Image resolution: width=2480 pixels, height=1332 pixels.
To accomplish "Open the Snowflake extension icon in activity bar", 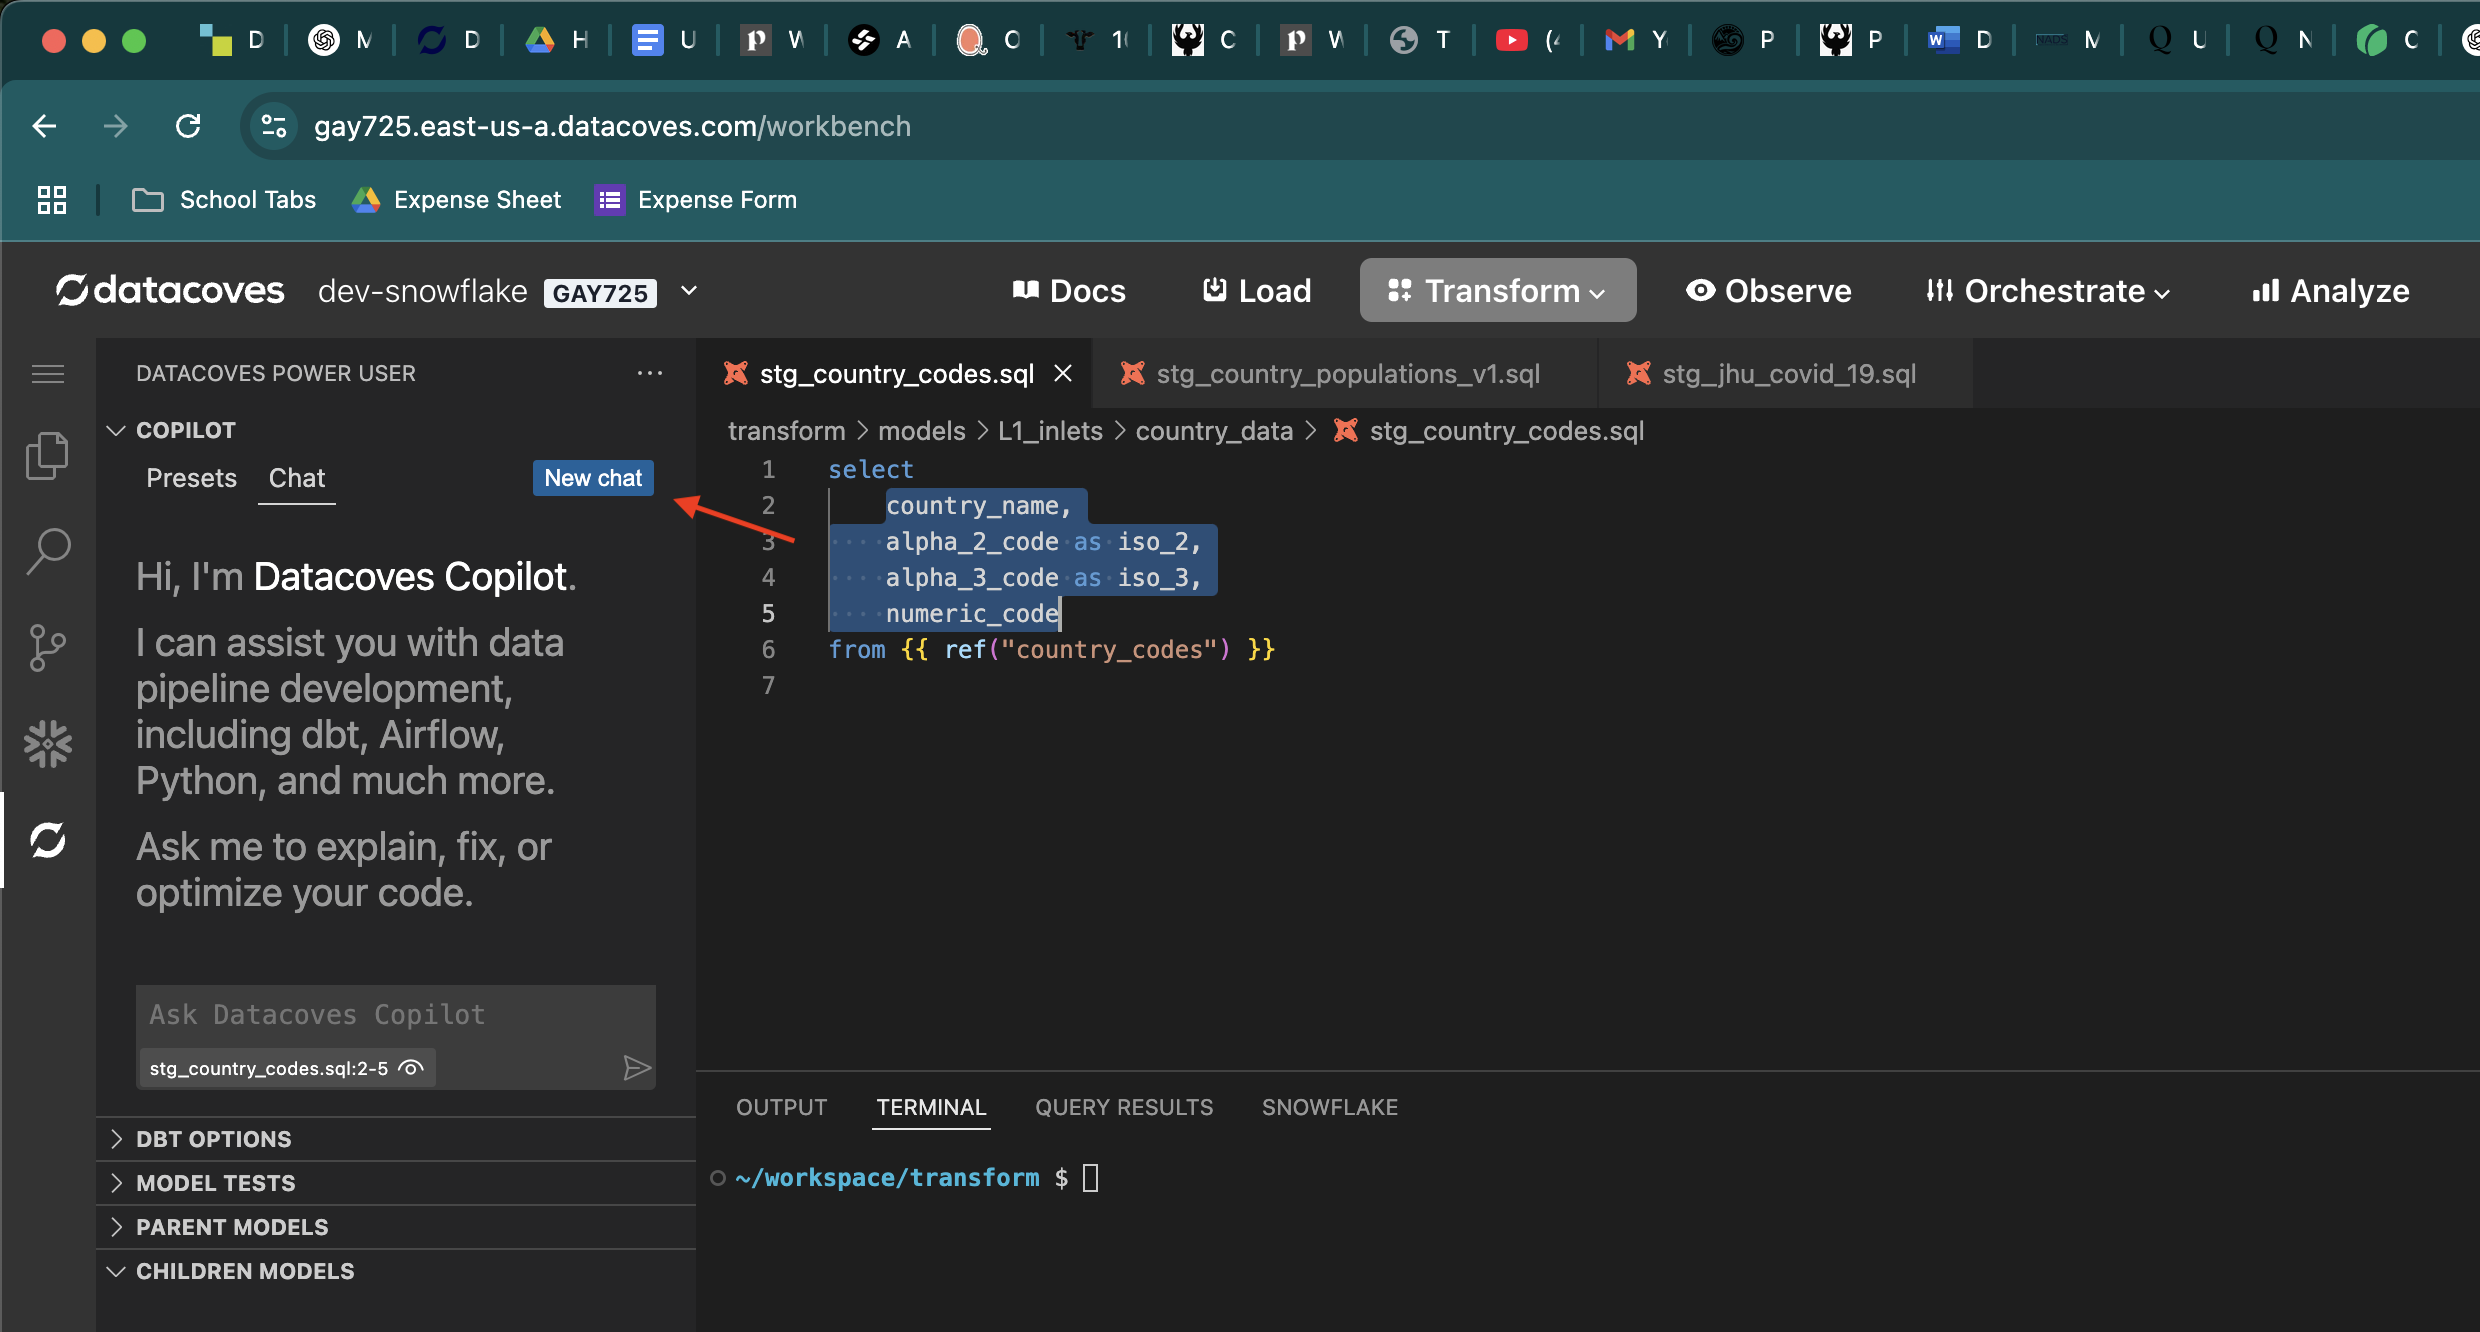I will tap(47, 744).
